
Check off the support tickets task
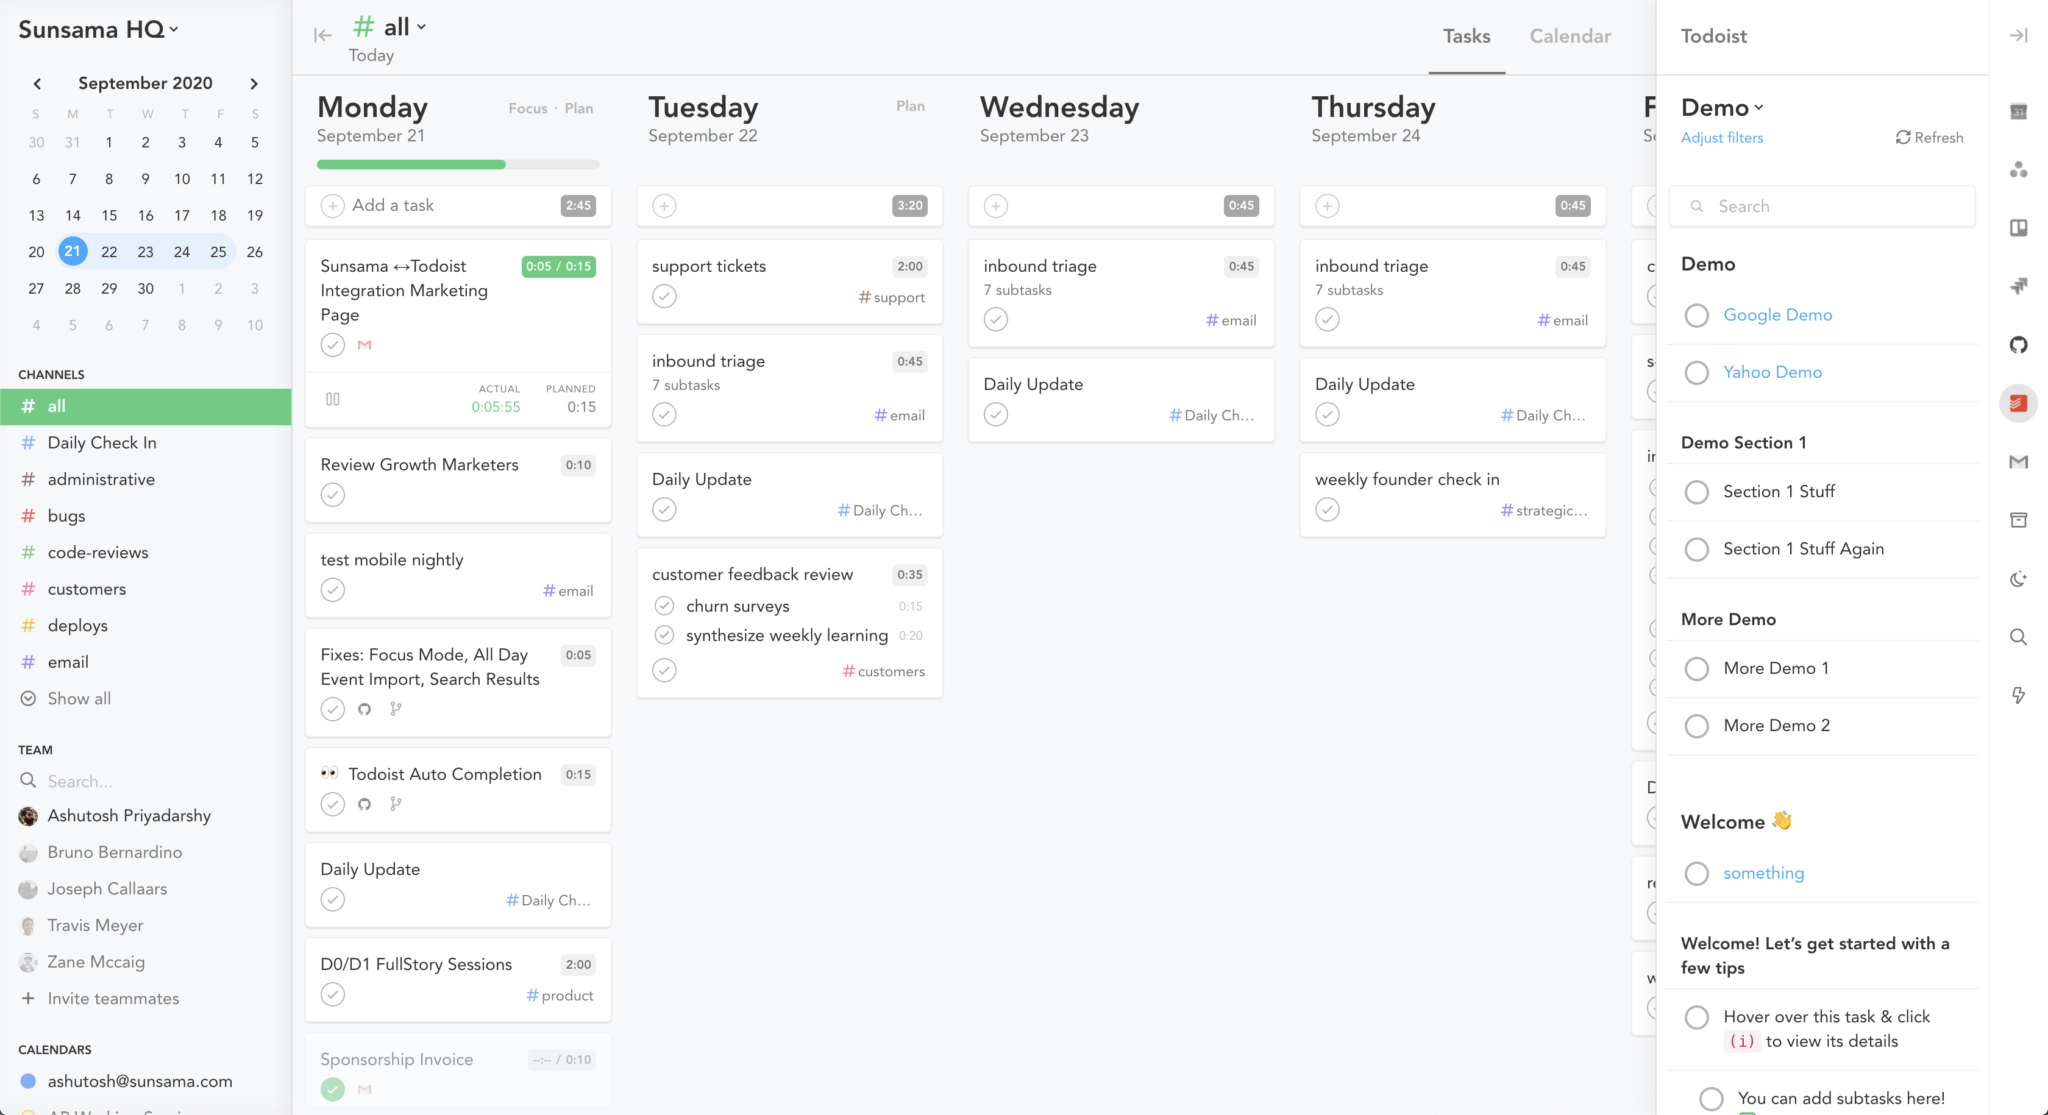coord(664,295)
